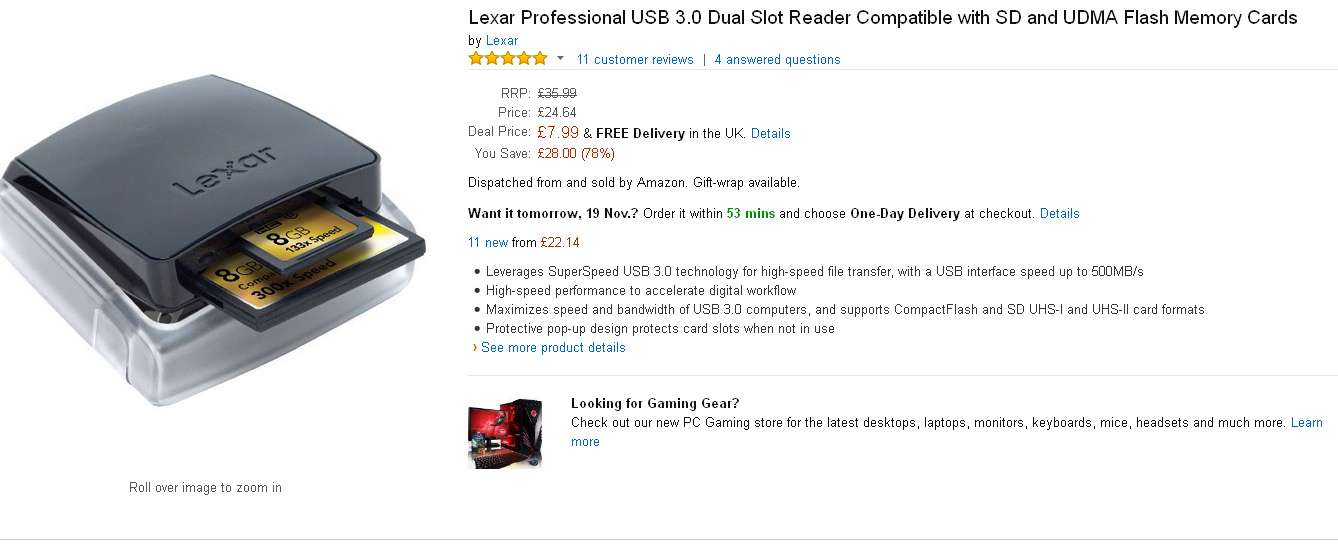Click the Roll over image to zoom caption
The width and height of the screenshot is (1338, 544).
(x=205, y=488)
